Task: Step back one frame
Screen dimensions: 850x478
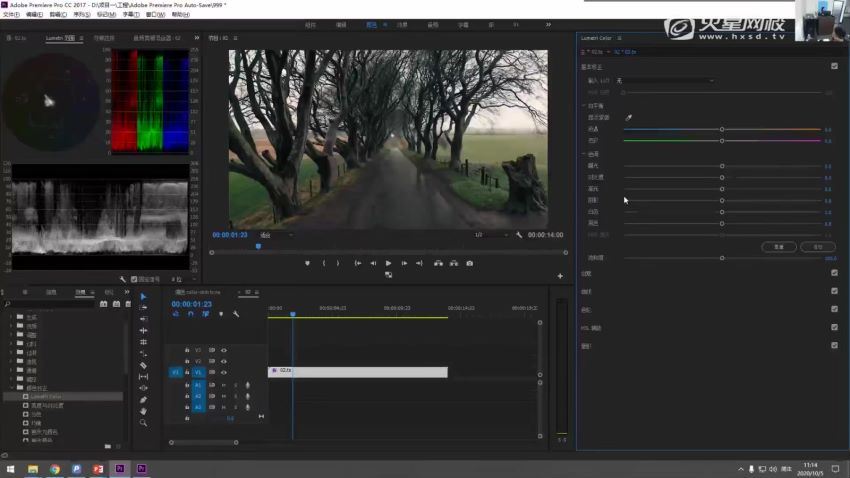Action: coord(373,263)
